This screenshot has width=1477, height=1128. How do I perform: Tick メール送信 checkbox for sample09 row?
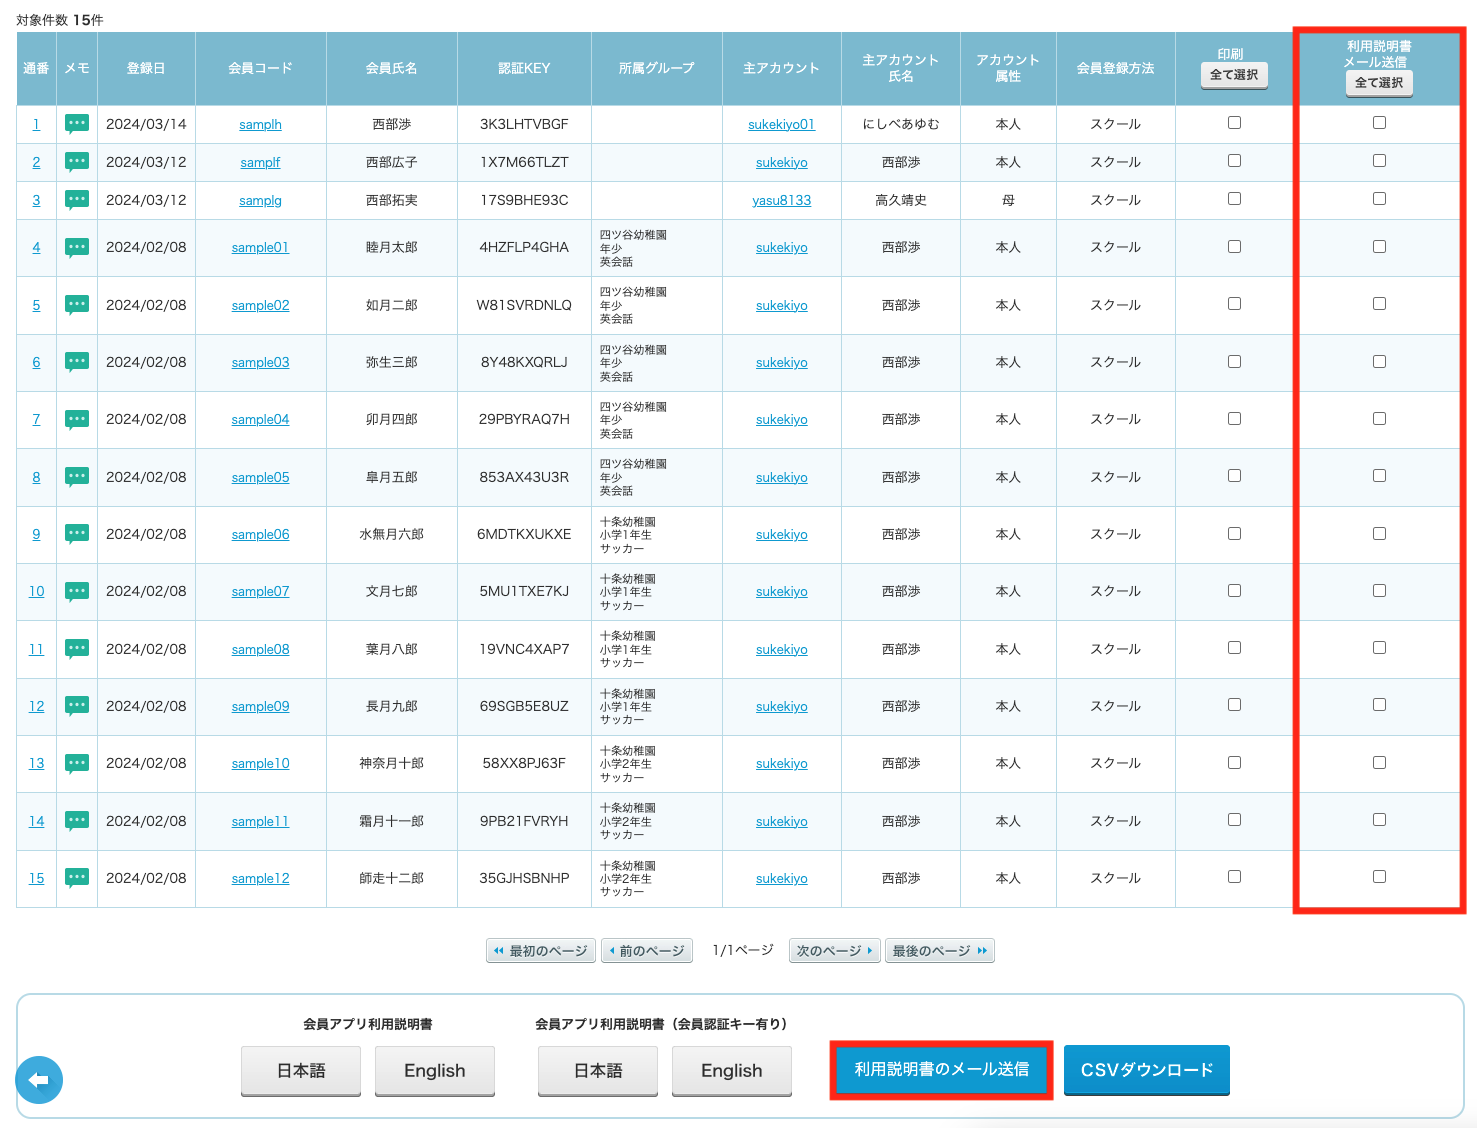tap(1379, 705)
